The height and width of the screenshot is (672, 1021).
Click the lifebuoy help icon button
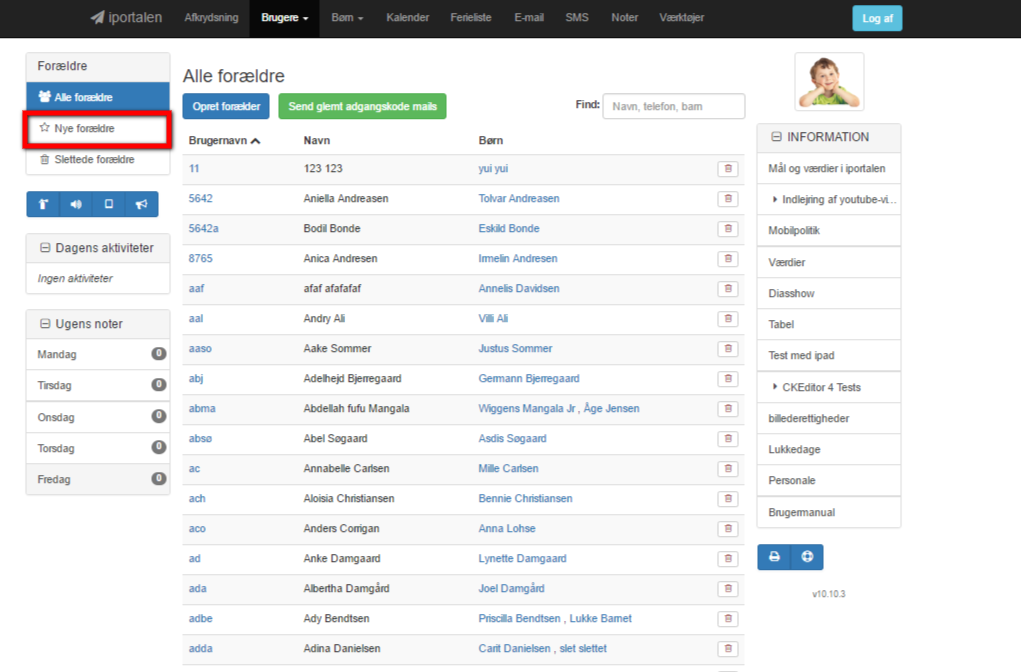click(807, 557)
